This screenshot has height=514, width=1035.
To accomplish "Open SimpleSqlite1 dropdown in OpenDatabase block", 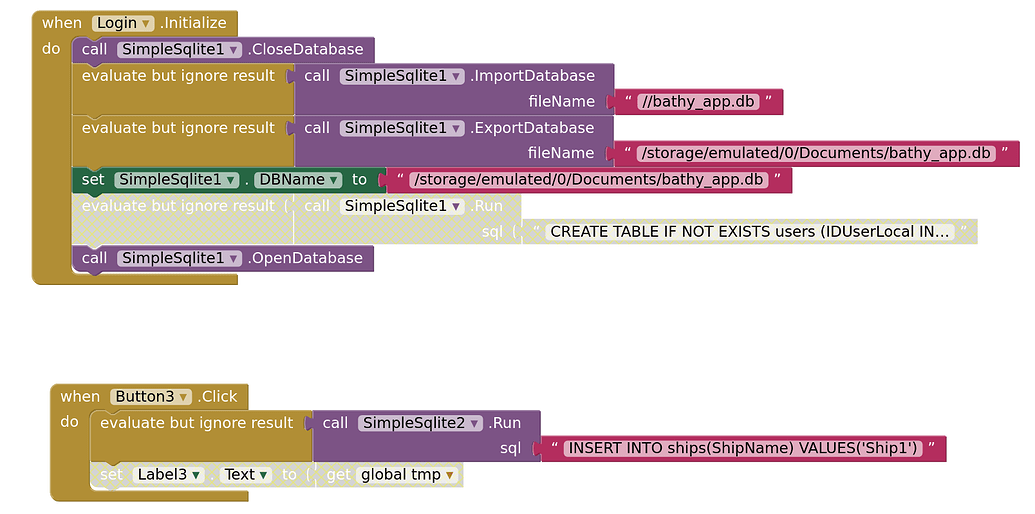I will 180,258.
